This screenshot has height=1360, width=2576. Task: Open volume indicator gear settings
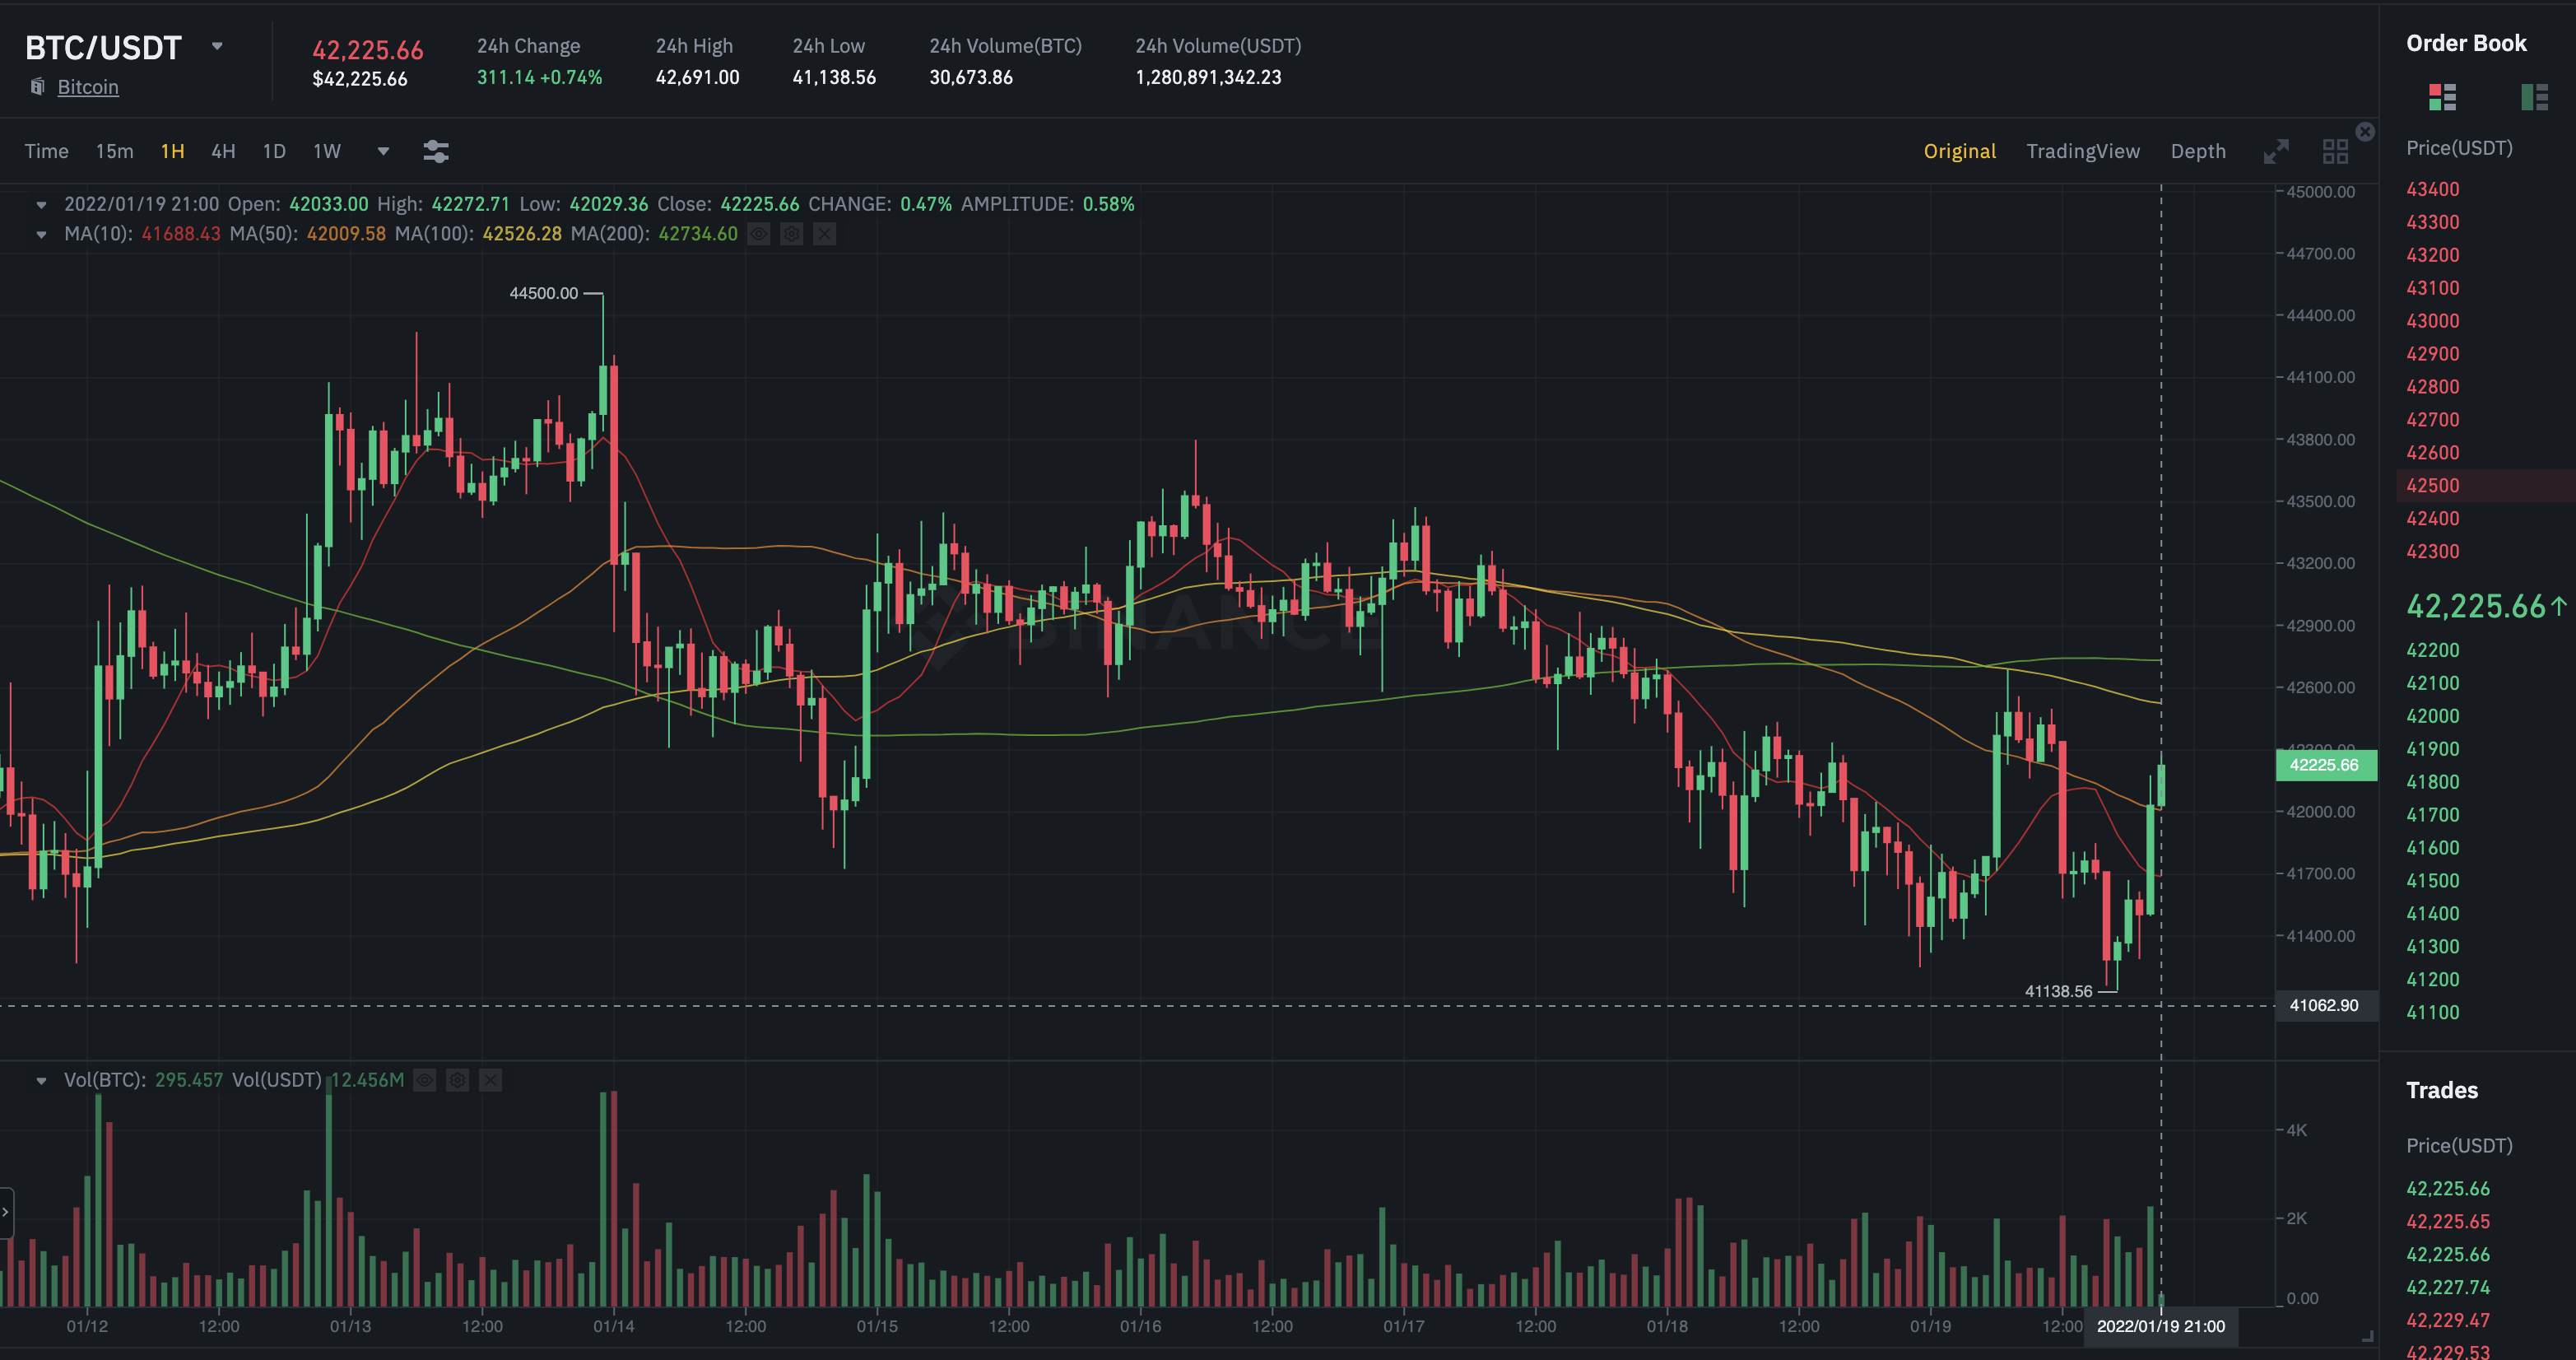tap(457, 1080)
